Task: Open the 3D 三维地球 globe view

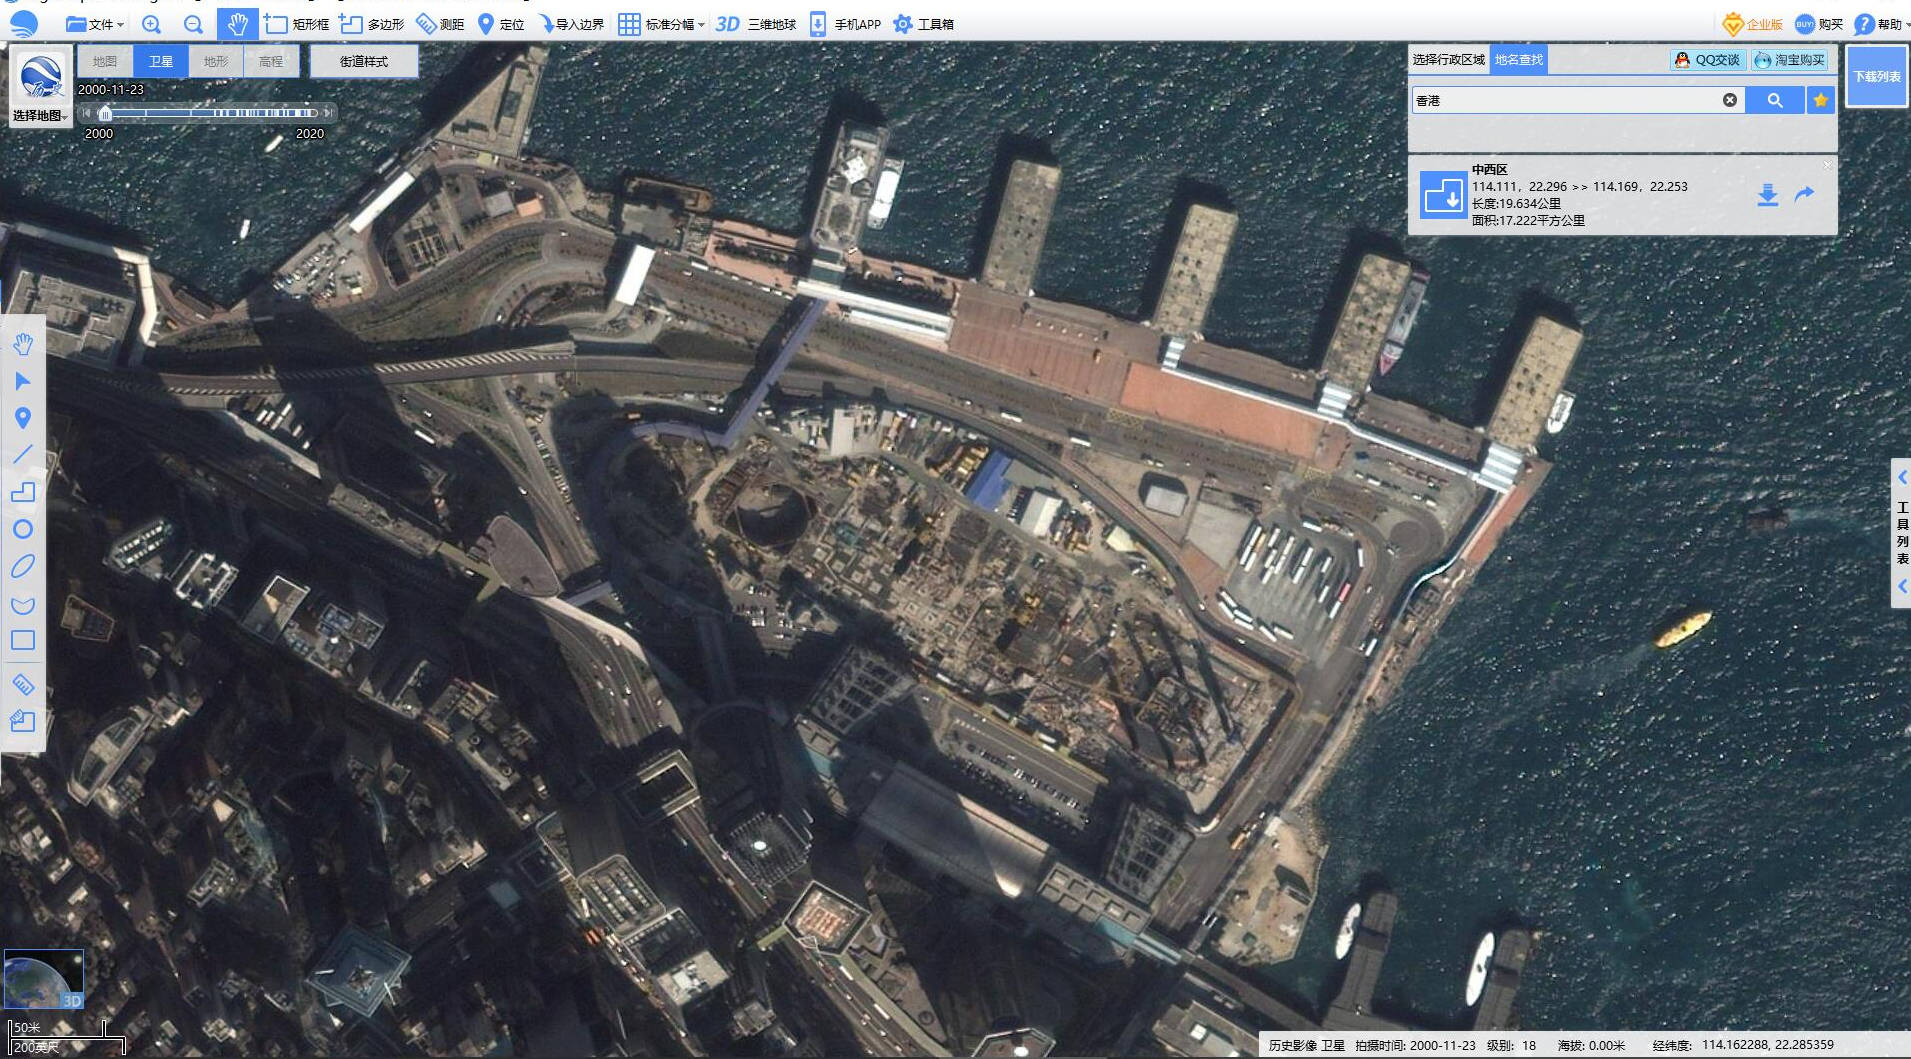Action: [756, 24]
